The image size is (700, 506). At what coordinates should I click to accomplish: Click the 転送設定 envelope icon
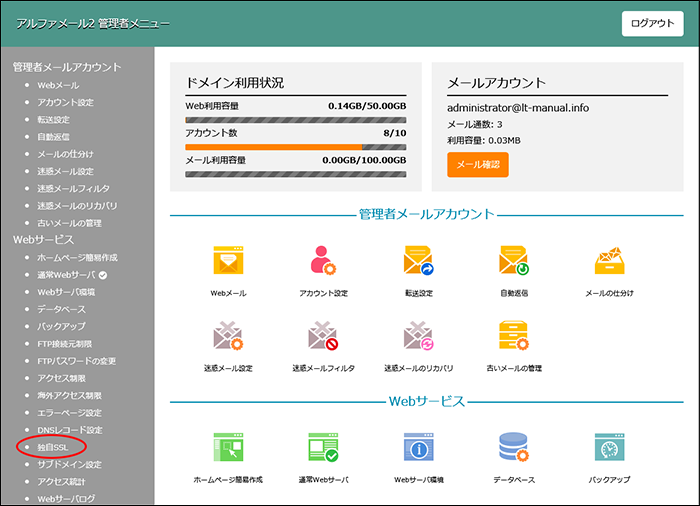click(x=419, y=260)
